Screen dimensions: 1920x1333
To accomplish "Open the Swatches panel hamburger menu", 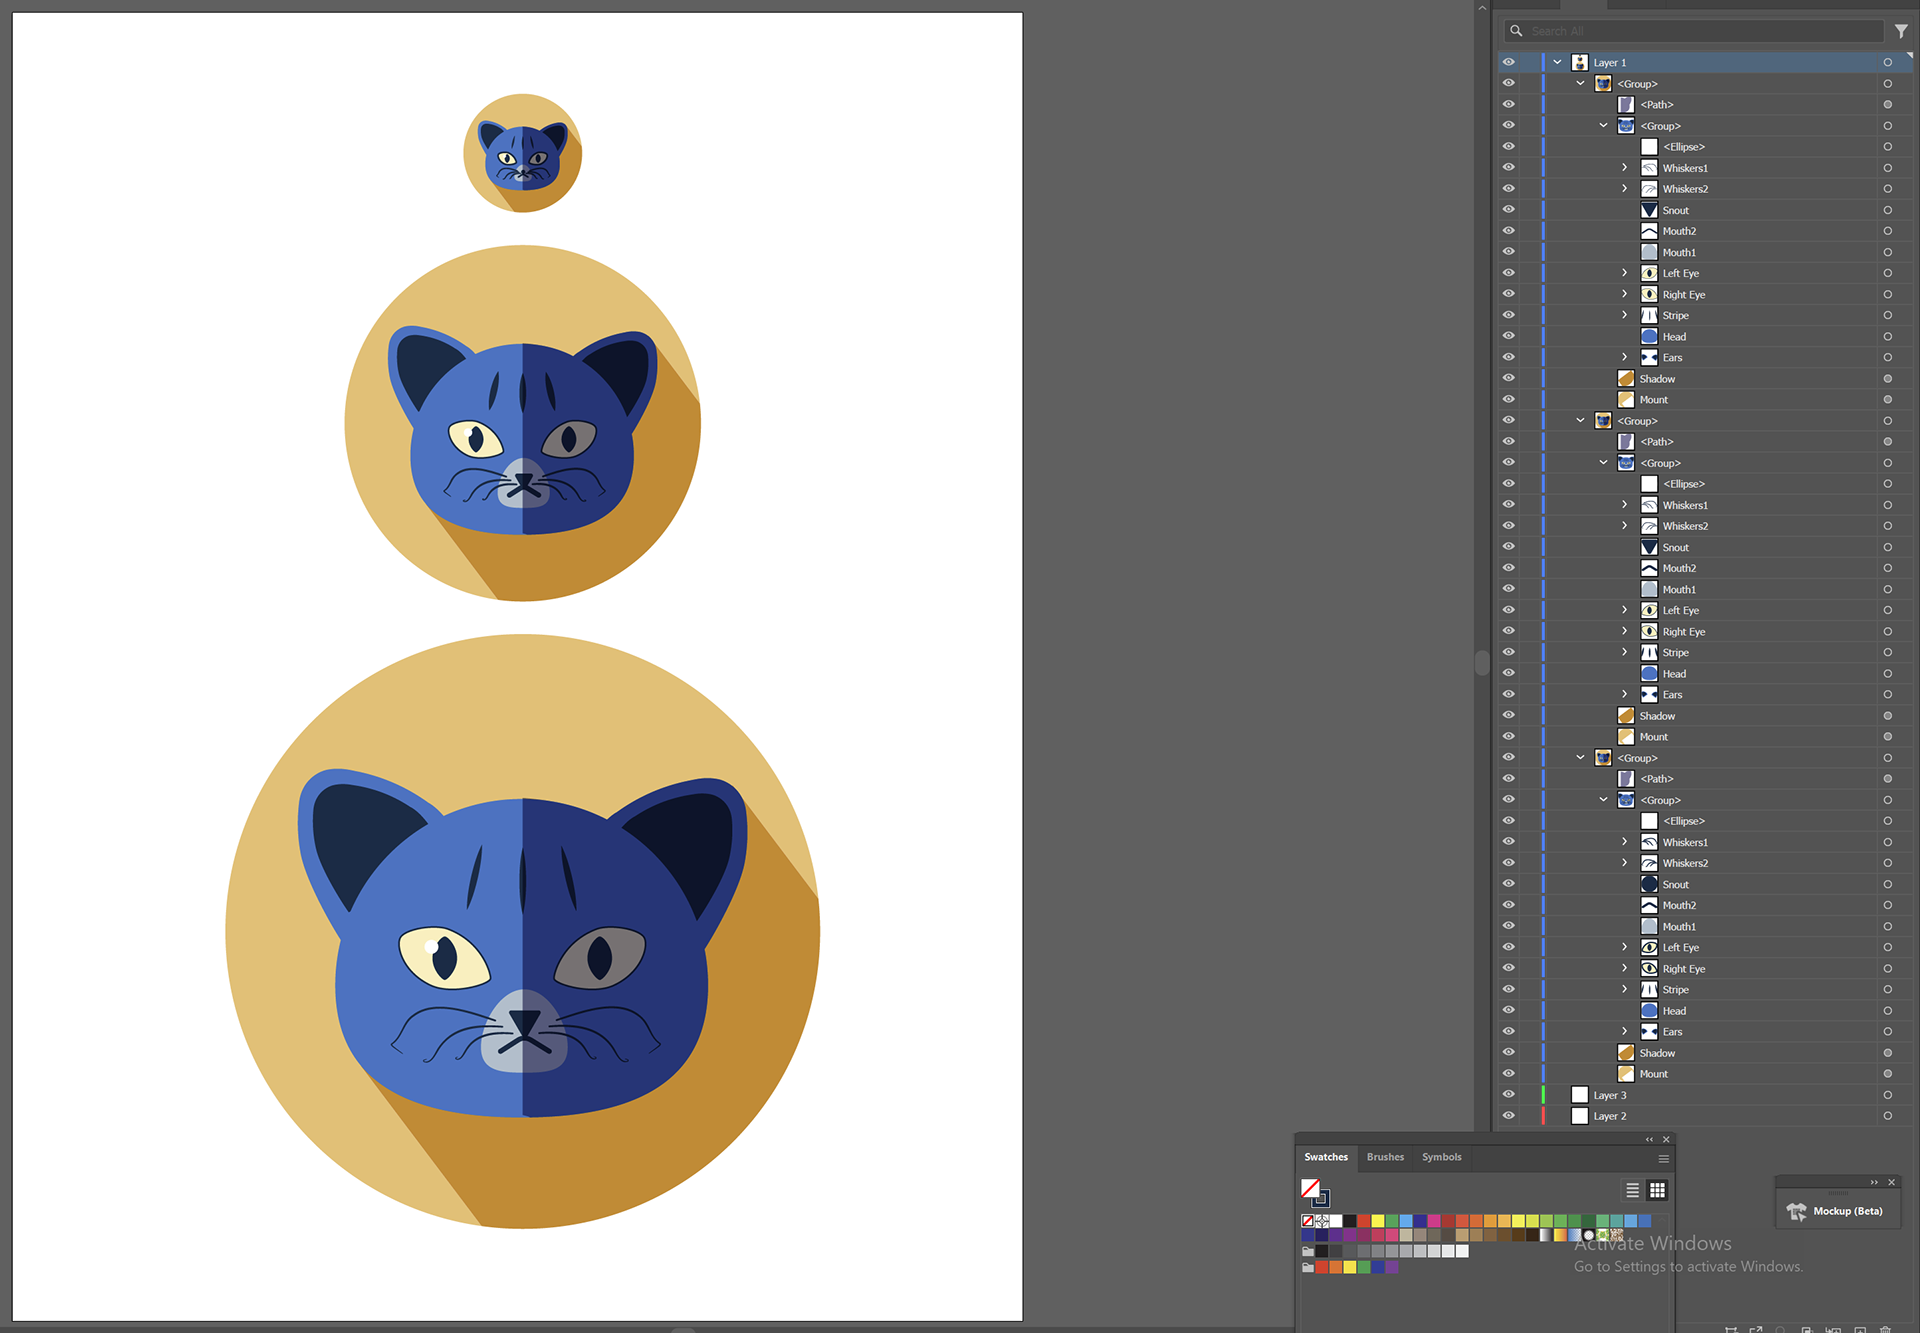I will click(1664, 1159).
